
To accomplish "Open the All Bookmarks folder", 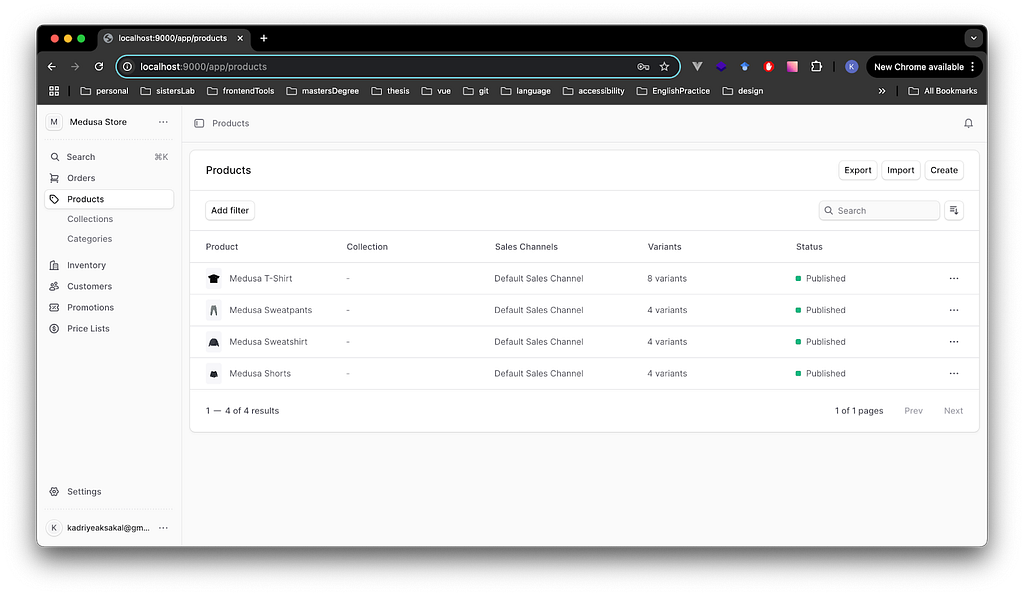I will pyautogui.click(x=942, y=91).
